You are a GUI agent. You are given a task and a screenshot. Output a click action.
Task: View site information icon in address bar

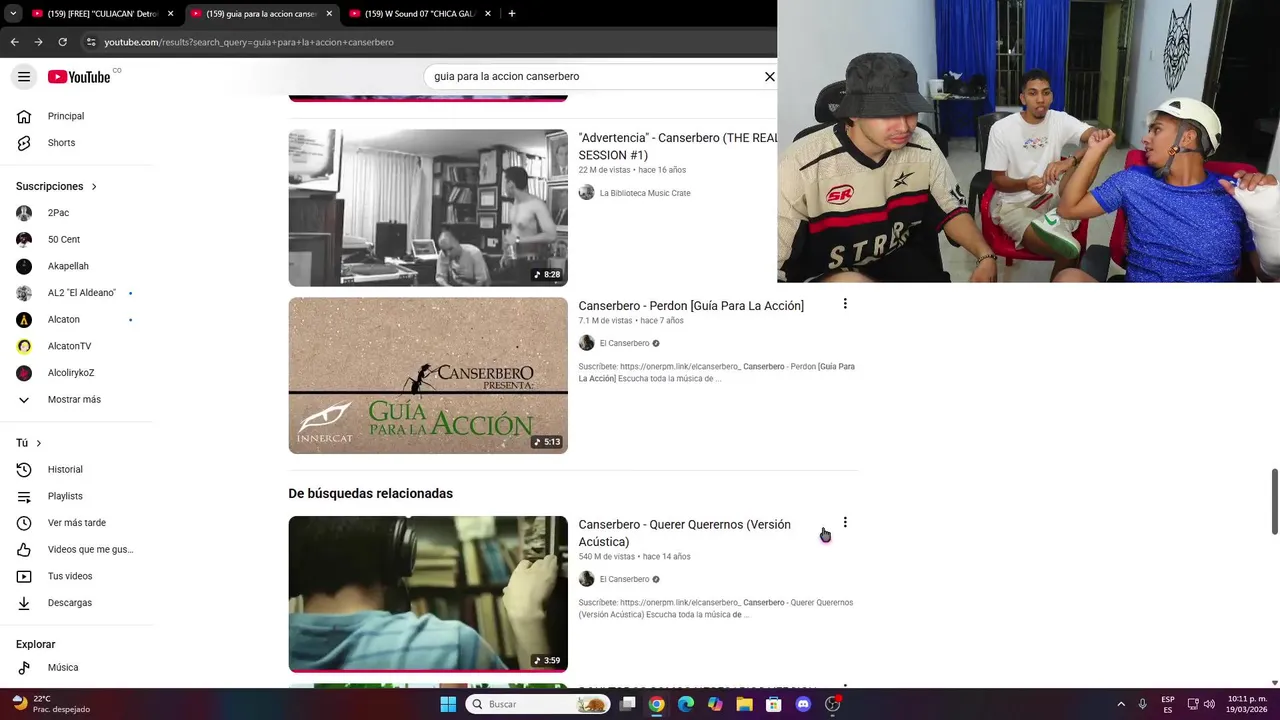pos(91,42)
